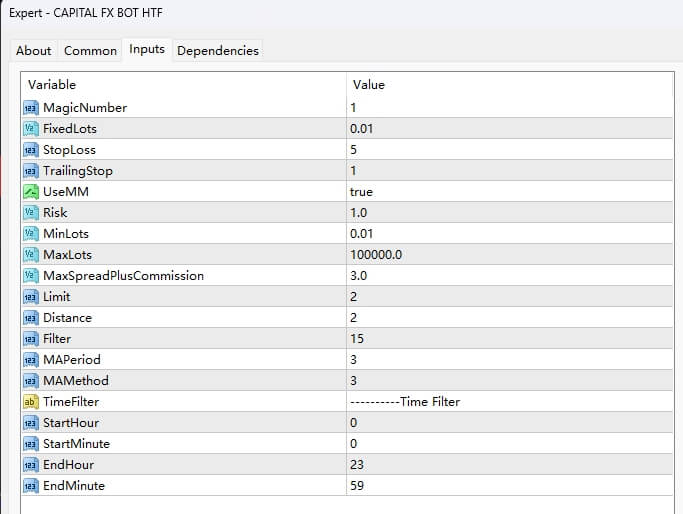Select the MAPeriod variable name
The image size is (683, 514).
pyautogui.click(x=72, y=359)
